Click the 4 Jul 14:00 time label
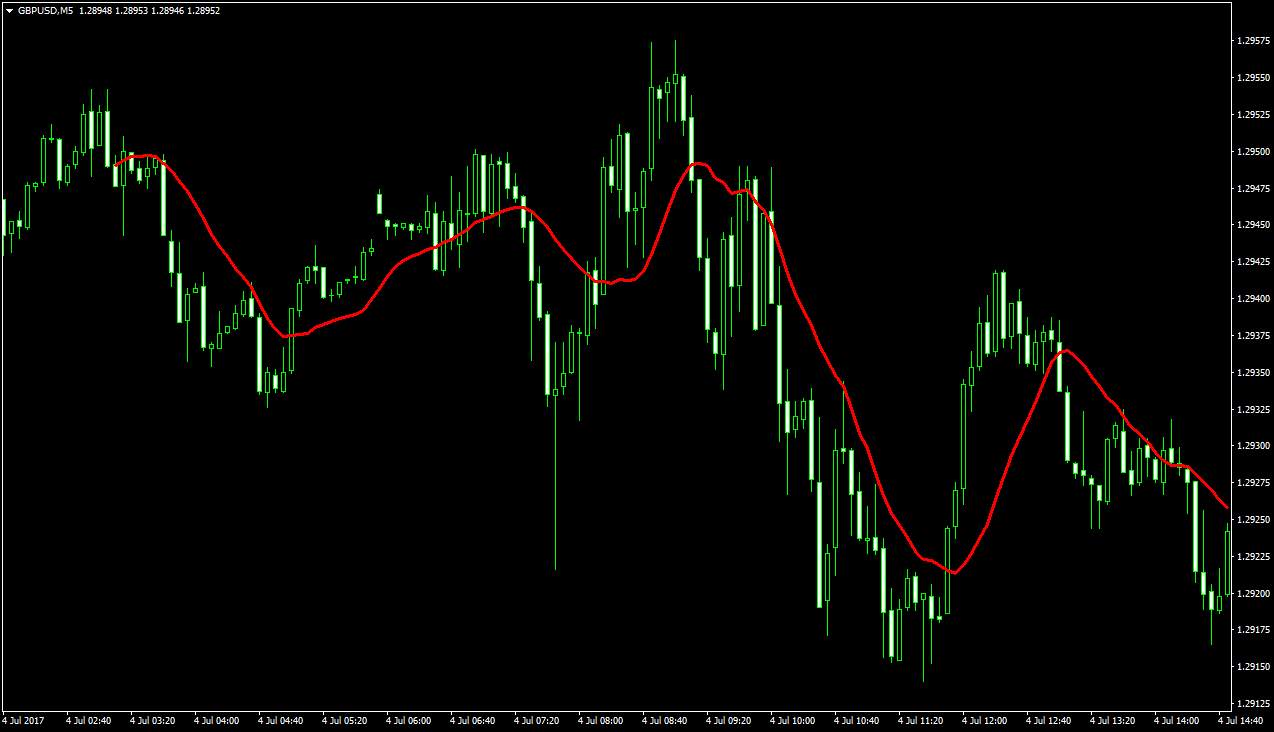Viewport: 1274px width, 732px height. tap(1177, 720)
